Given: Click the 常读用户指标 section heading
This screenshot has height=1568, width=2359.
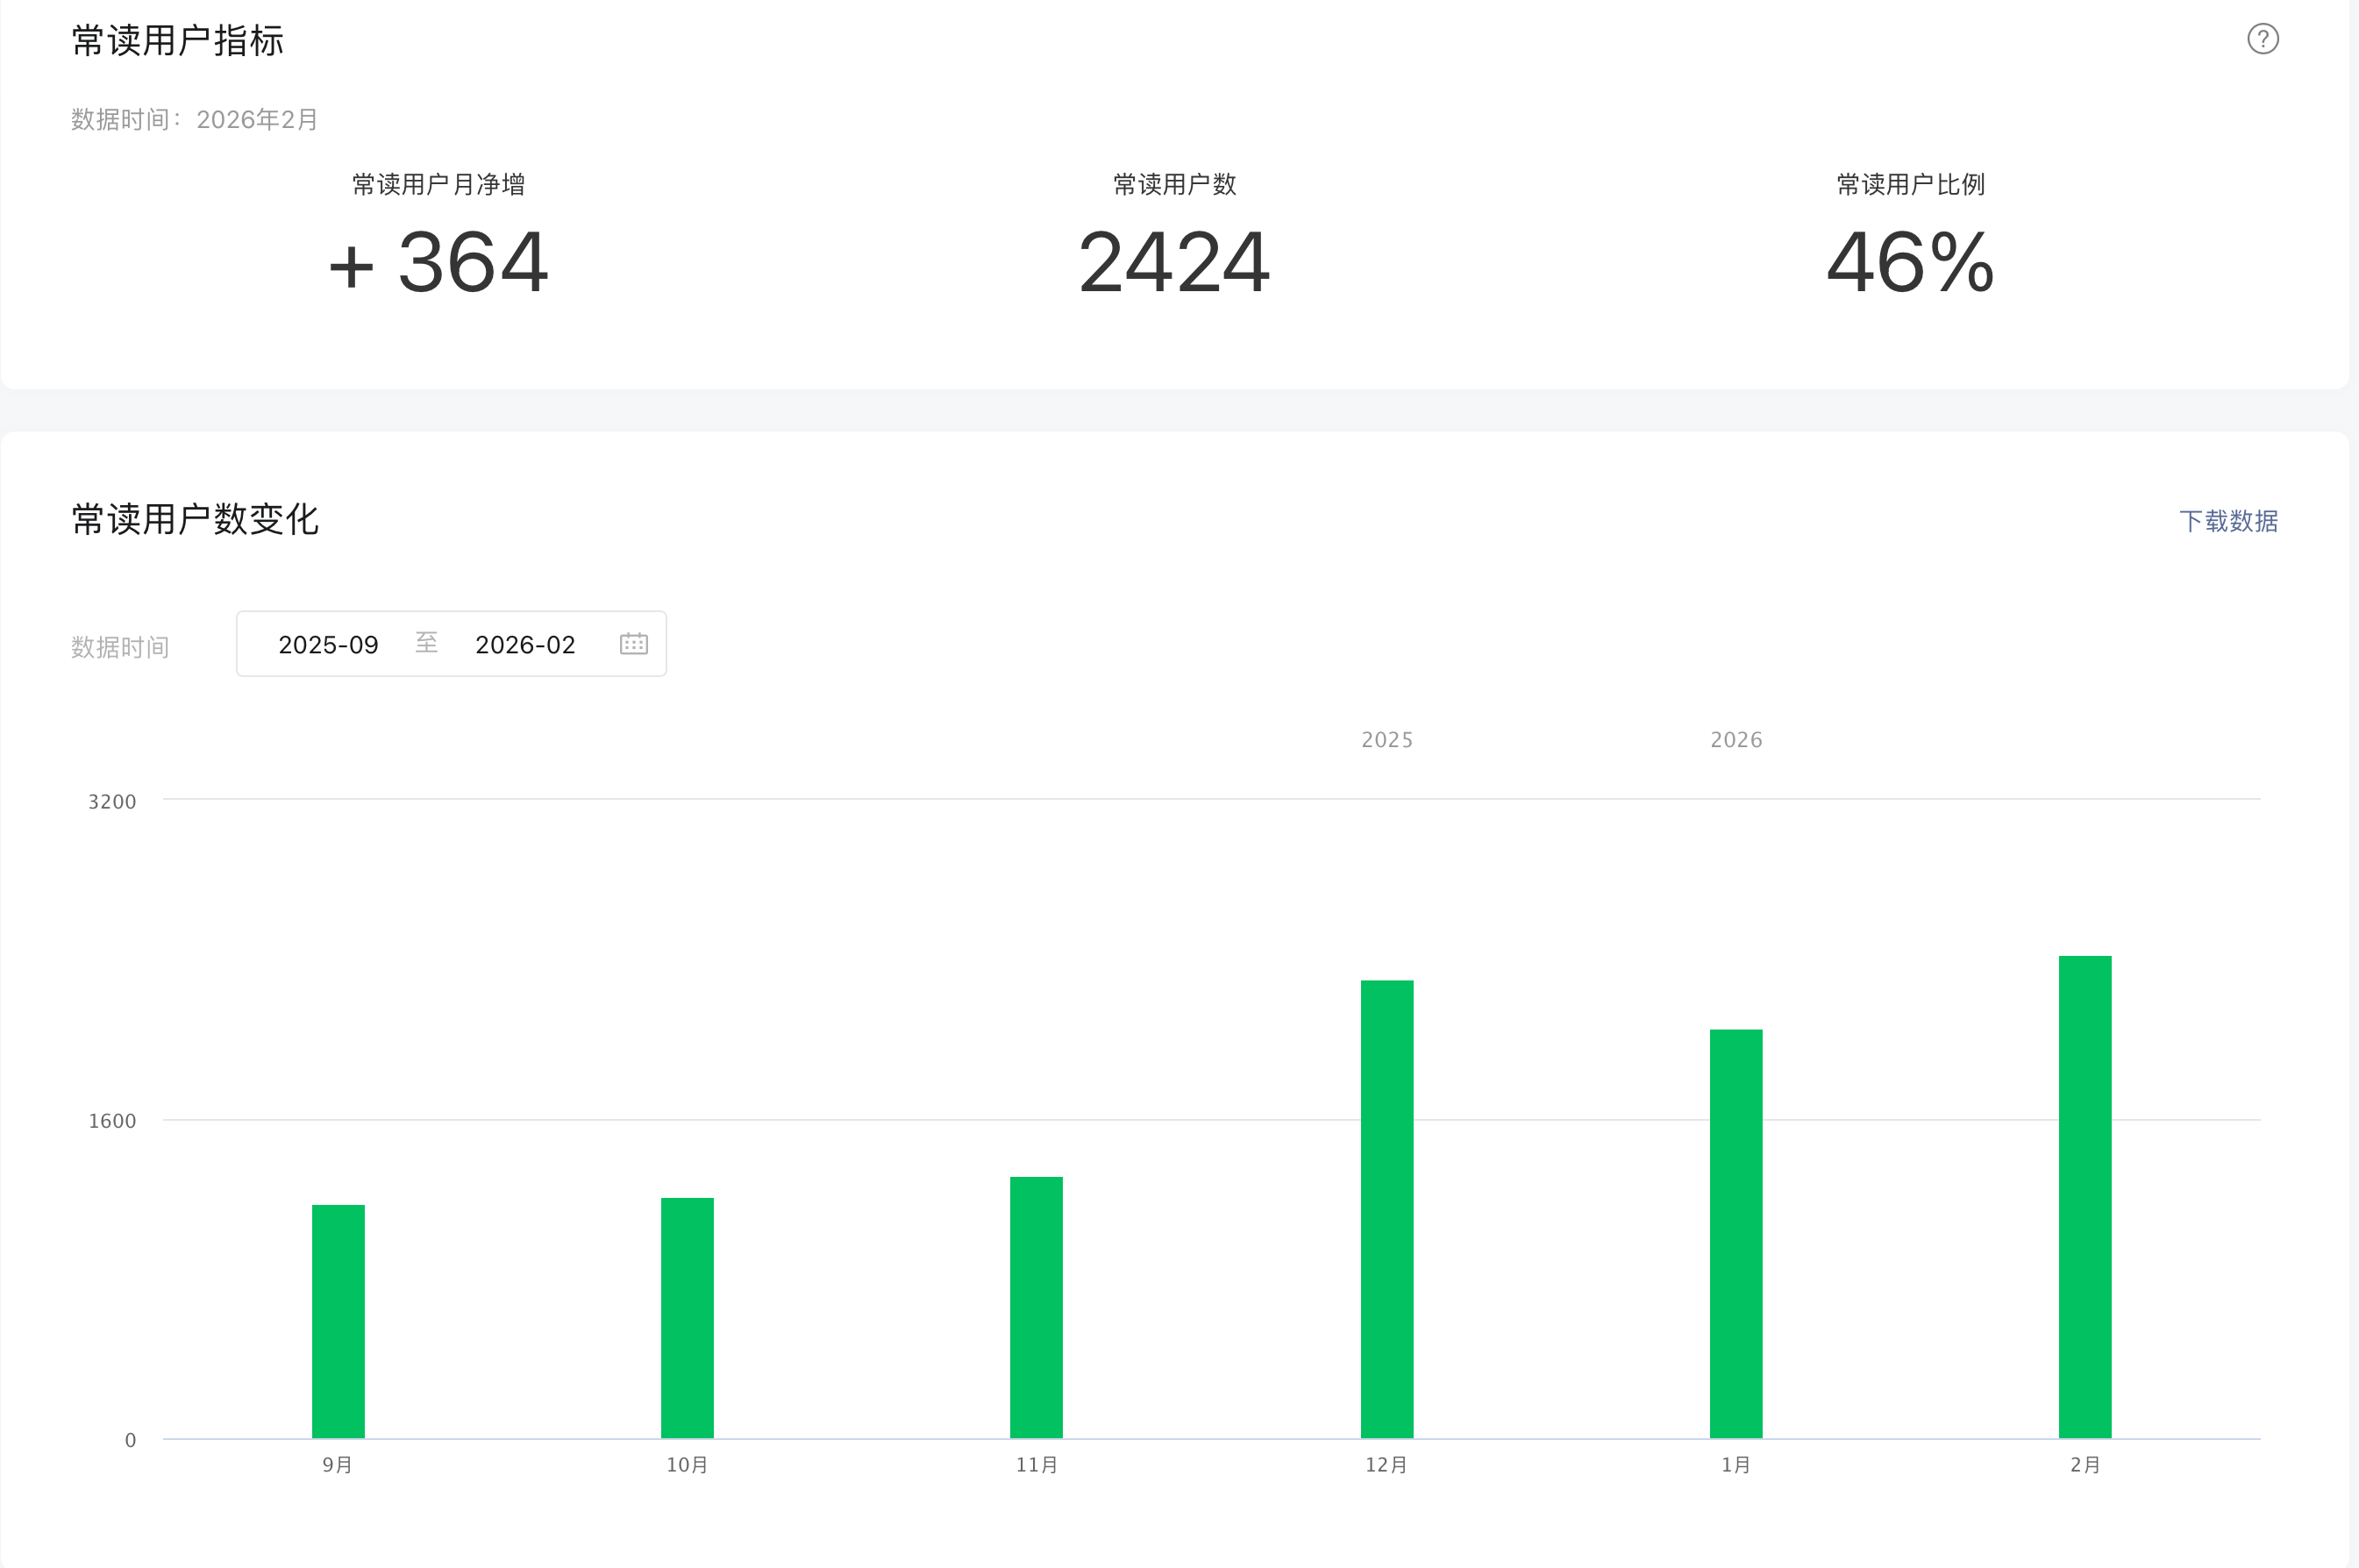Looking at the screenshot, I should click(178, 41).
